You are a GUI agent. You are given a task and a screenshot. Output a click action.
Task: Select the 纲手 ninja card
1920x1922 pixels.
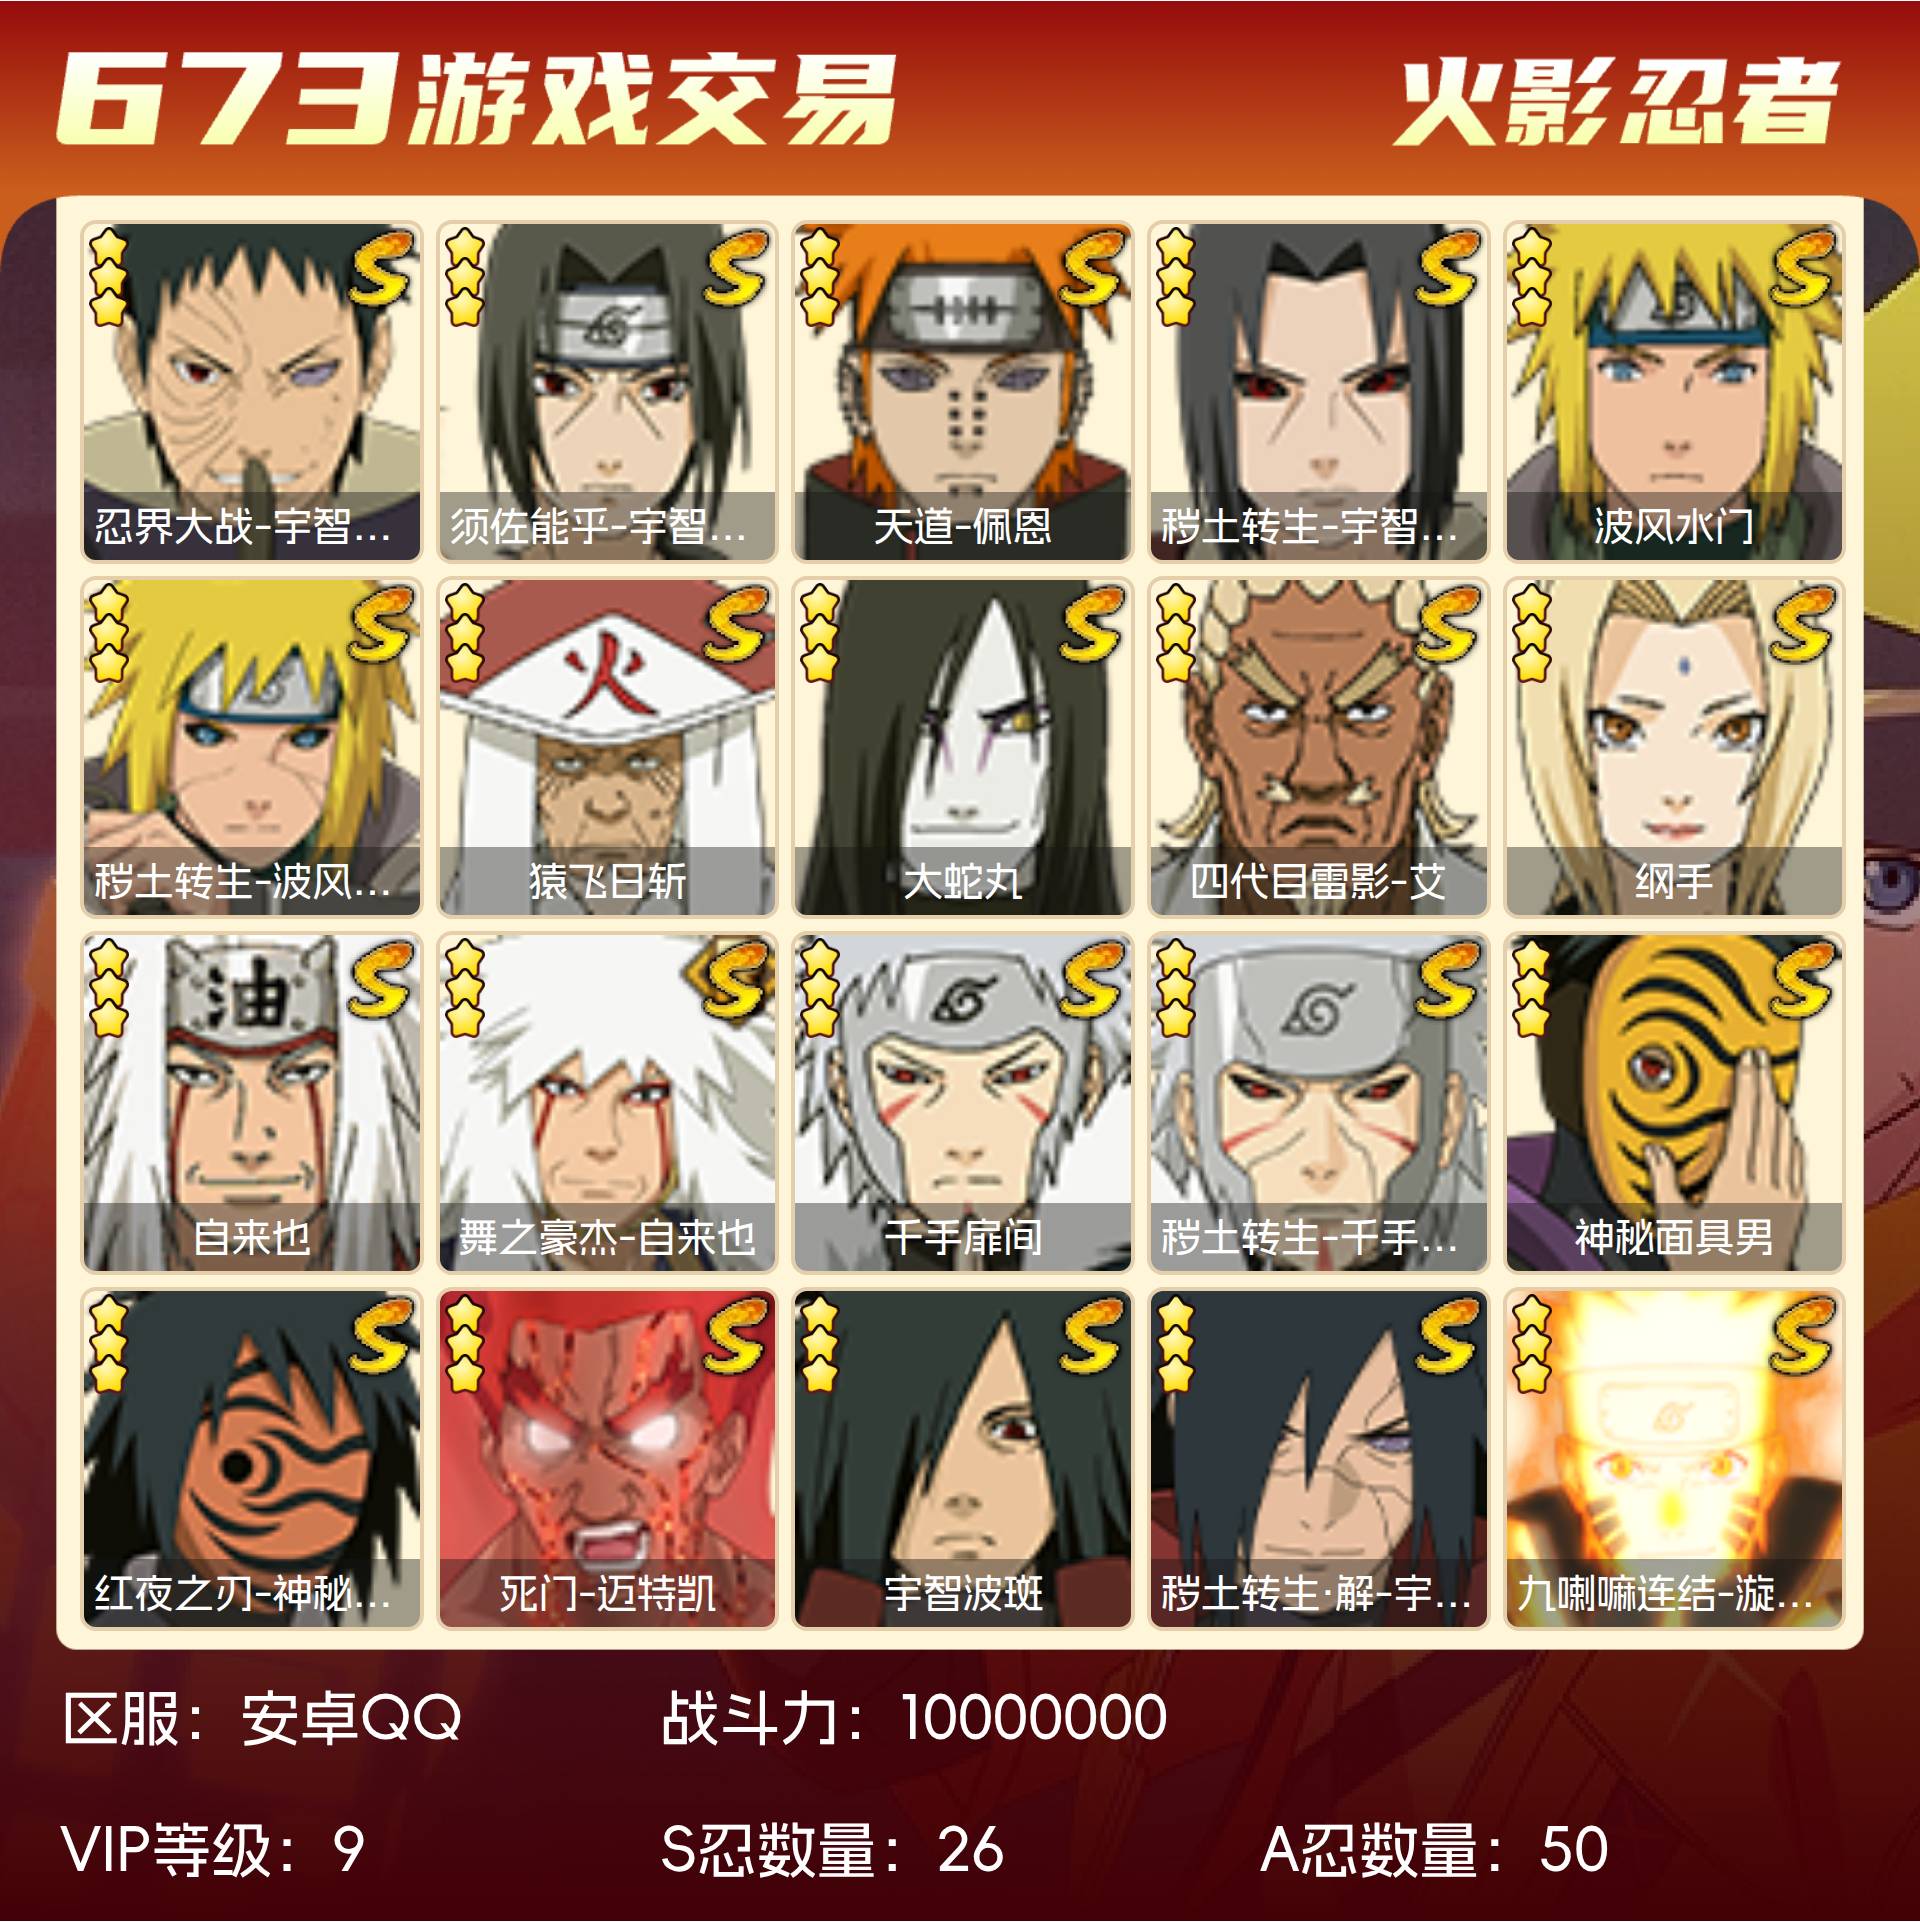1674,747
